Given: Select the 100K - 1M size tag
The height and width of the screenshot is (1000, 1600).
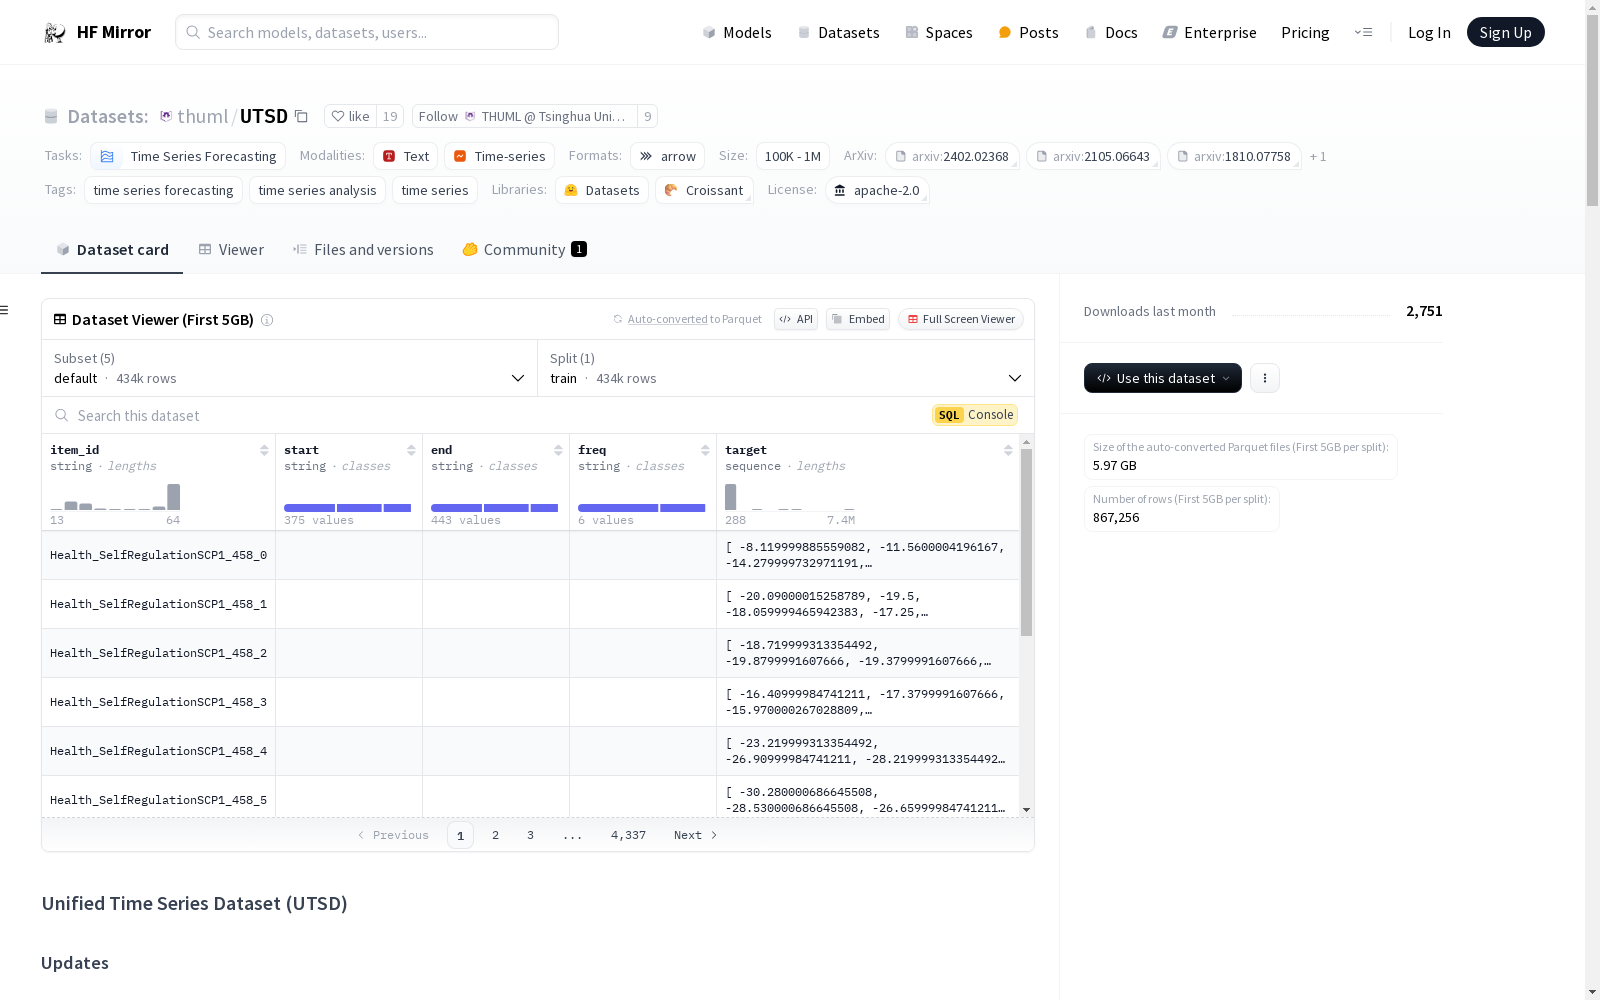Looking at the screenshot, I should (793, 156).
